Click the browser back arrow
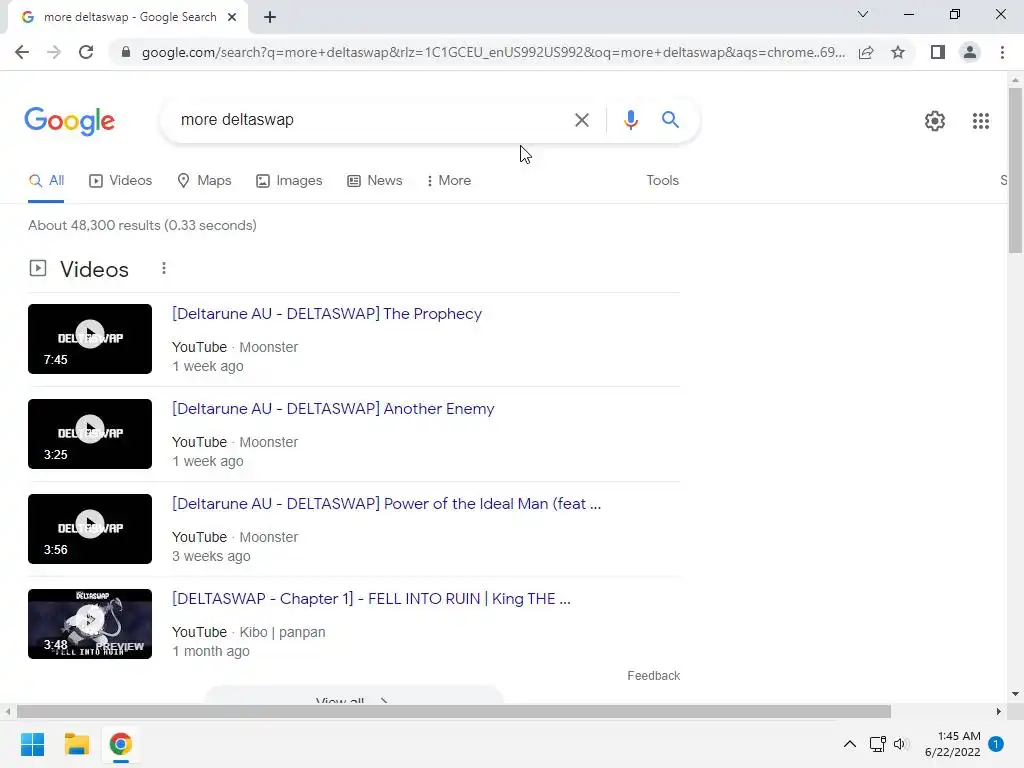Image resolution: width=1024 pixels, height=768 pixels. click(22, 52)
